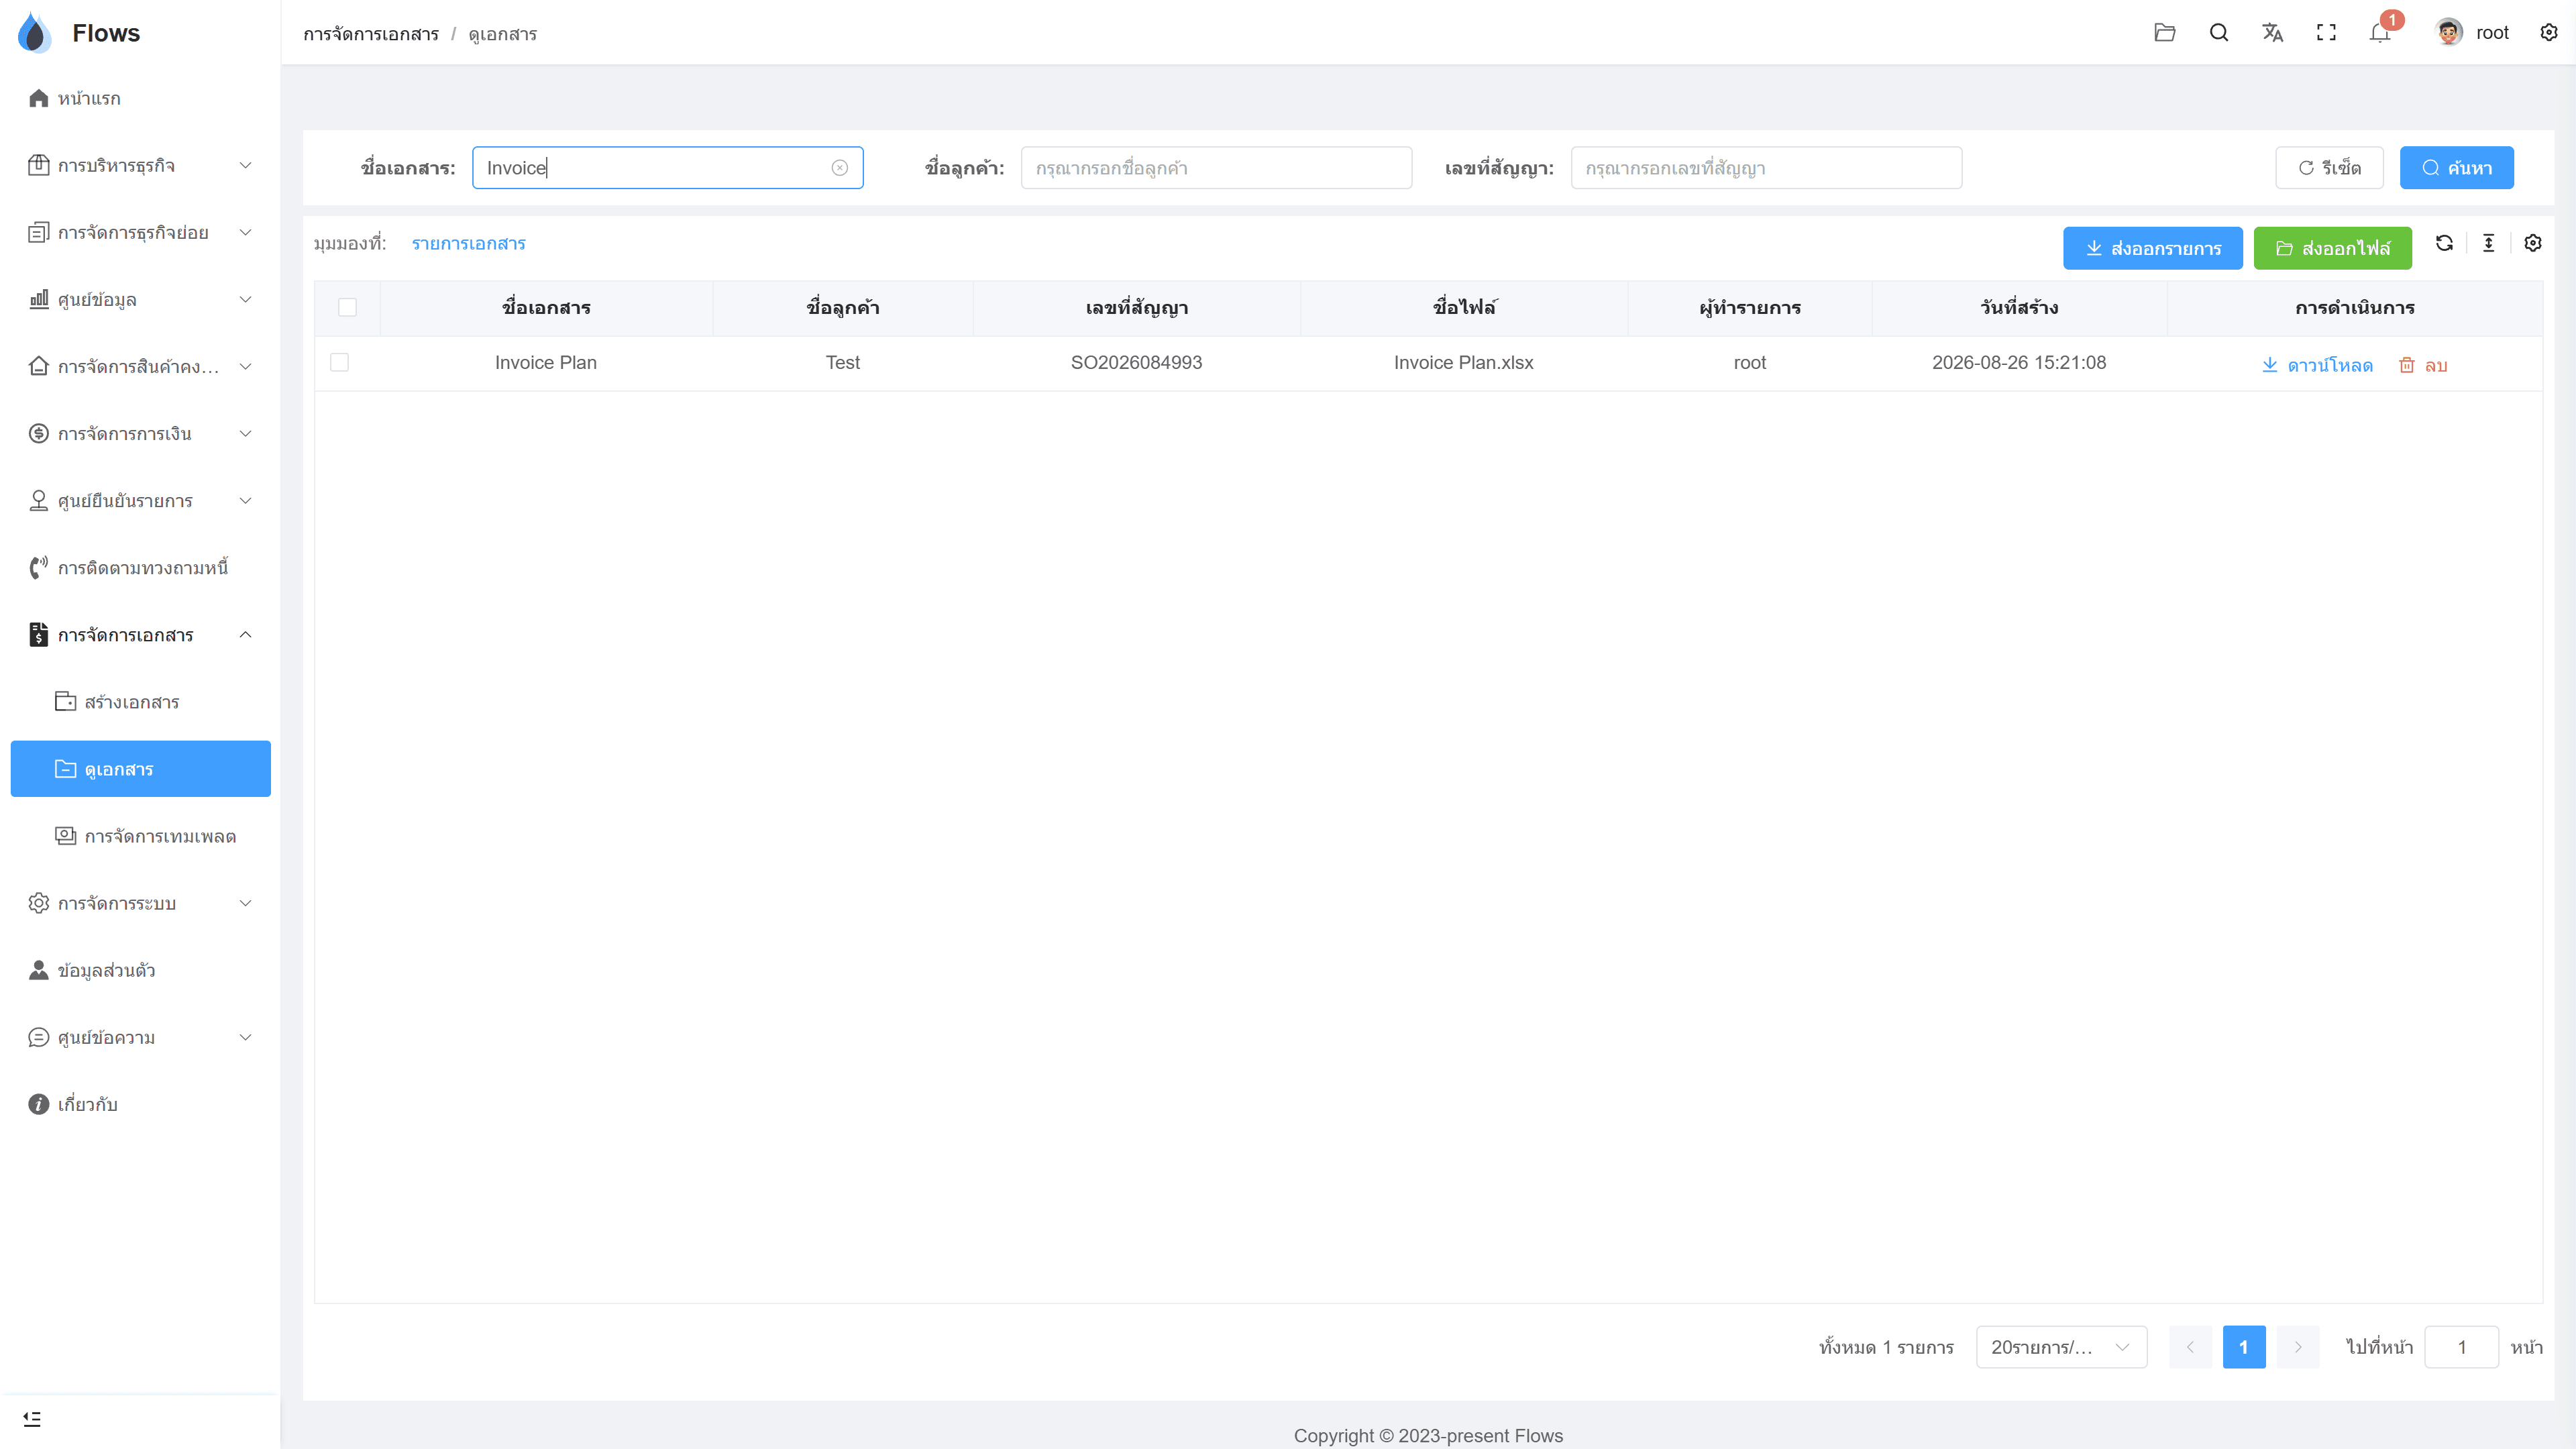Go to next page arrow
The height and width of the screenshot is (1449, 2576).
pos(2298,1347)
